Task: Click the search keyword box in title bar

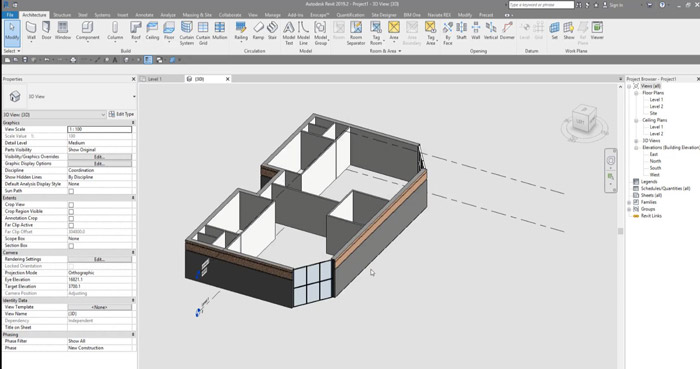Action: point(541,5)
